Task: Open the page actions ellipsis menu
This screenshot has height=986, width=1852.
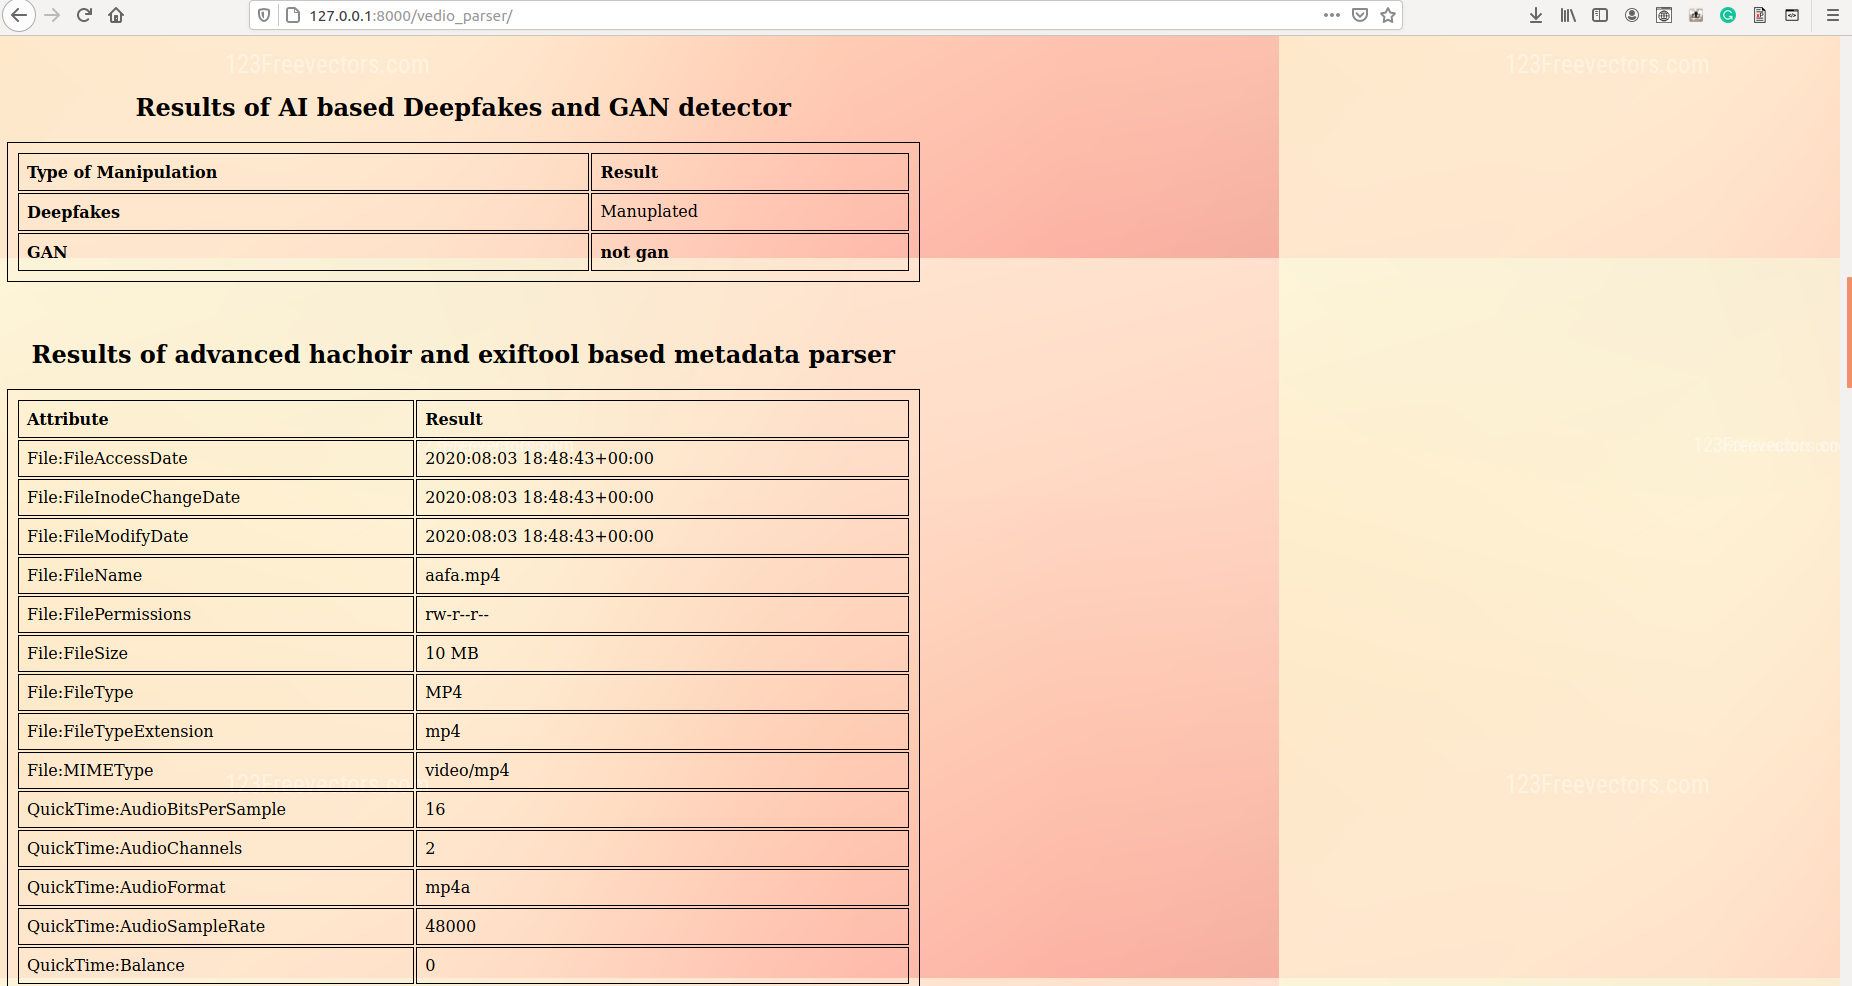Action: tap(1331, 15)
